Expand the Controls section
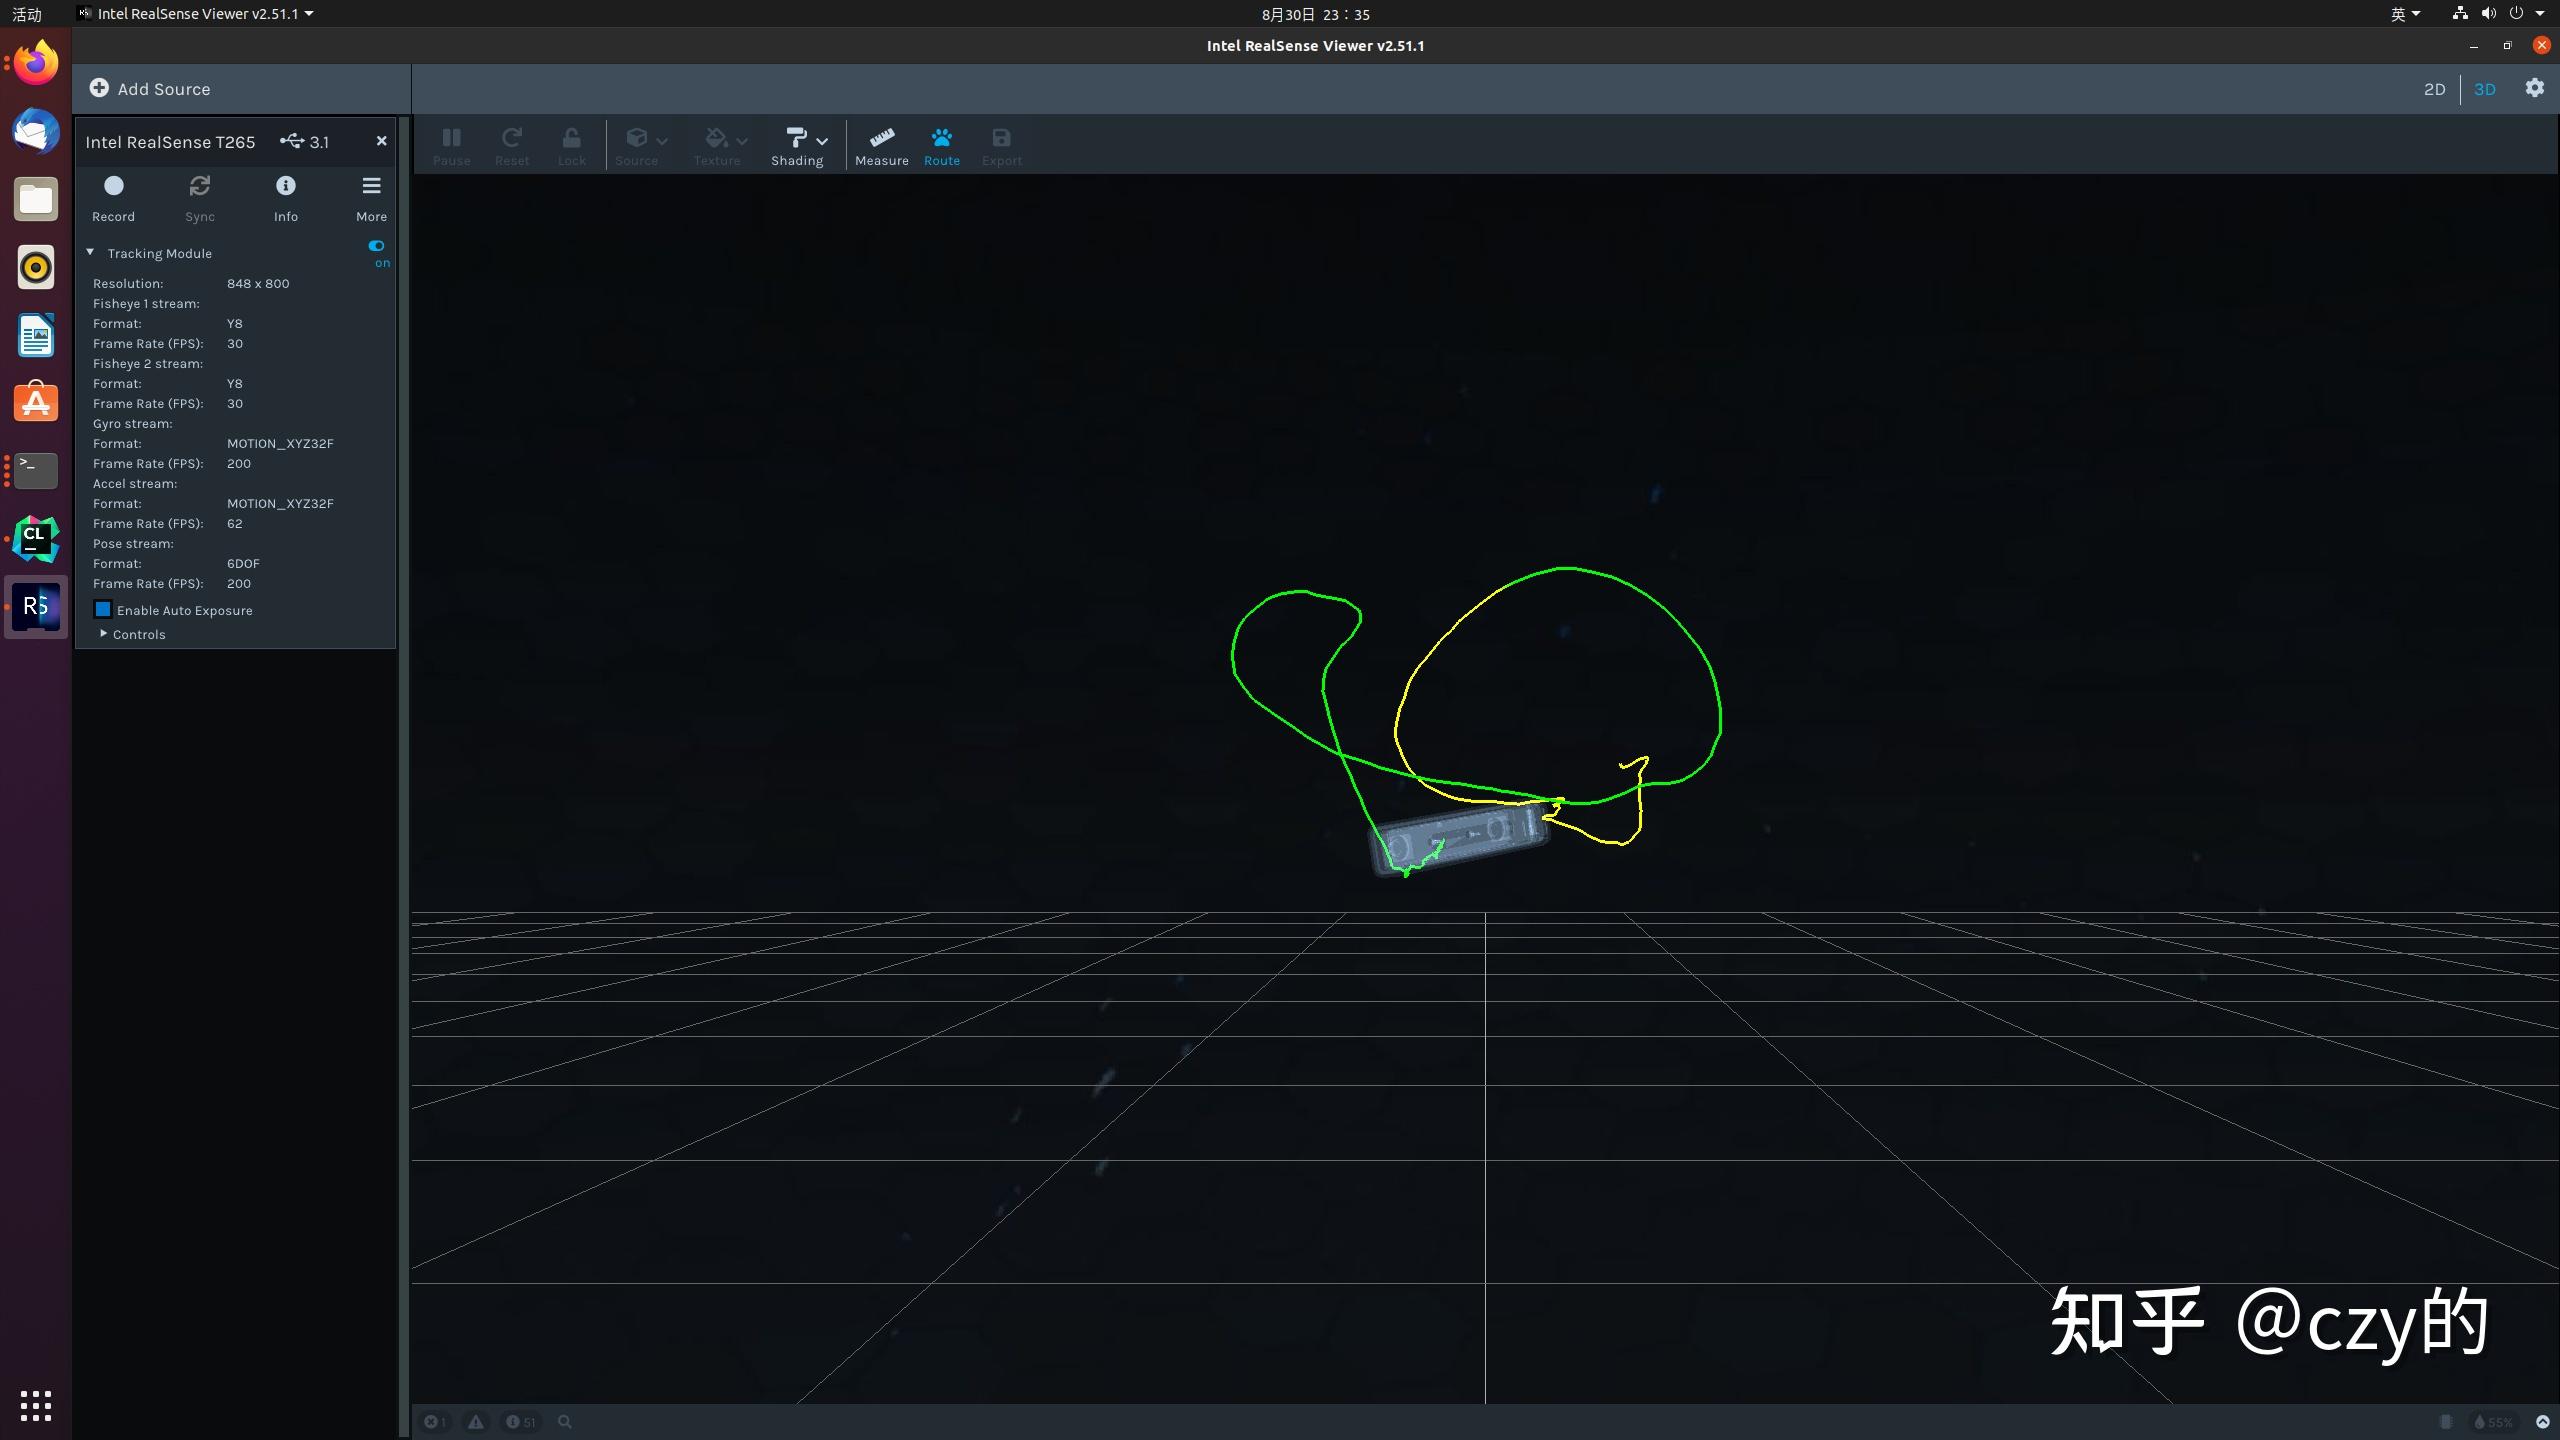This screenshot has height=1440, width=2560. 104,634
